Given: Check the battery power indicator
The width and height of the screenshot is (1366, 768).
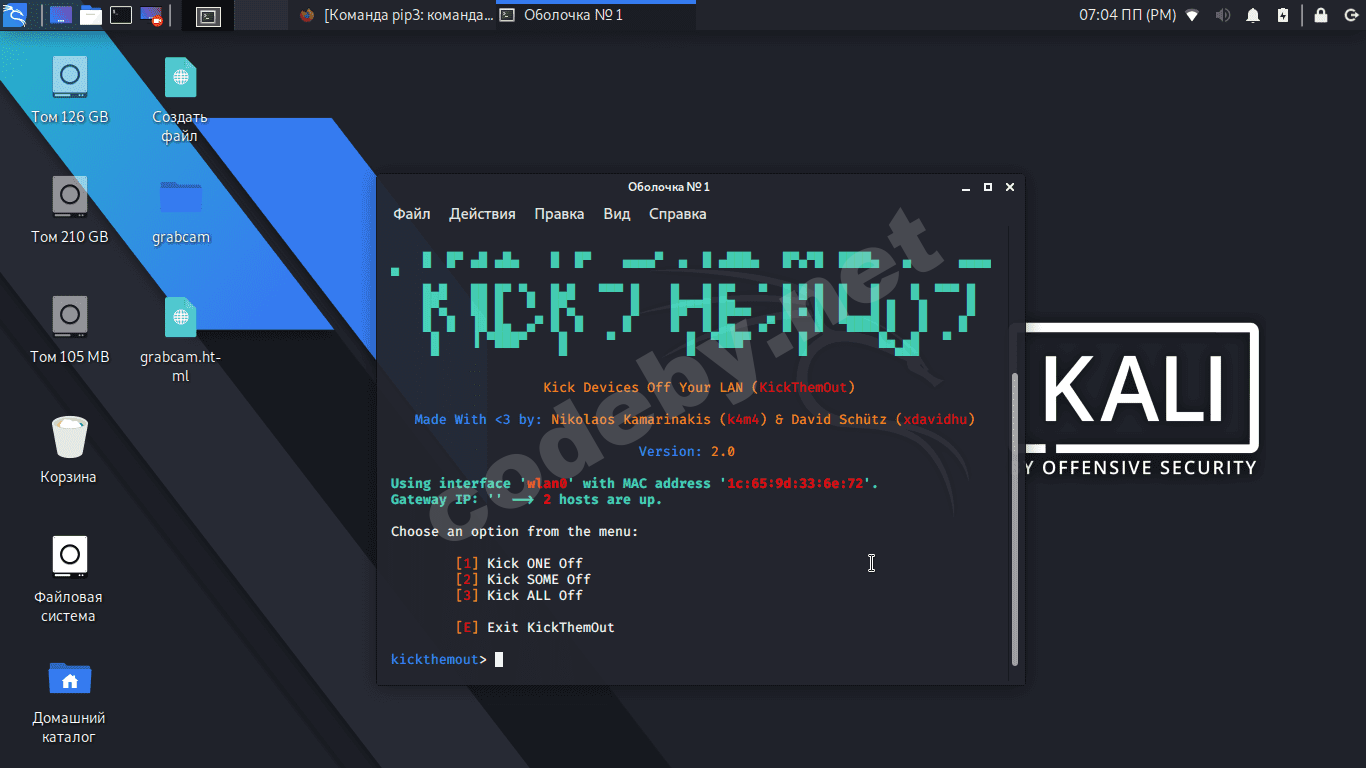Looking at the screenshot, I should [x=1283, y=15].
